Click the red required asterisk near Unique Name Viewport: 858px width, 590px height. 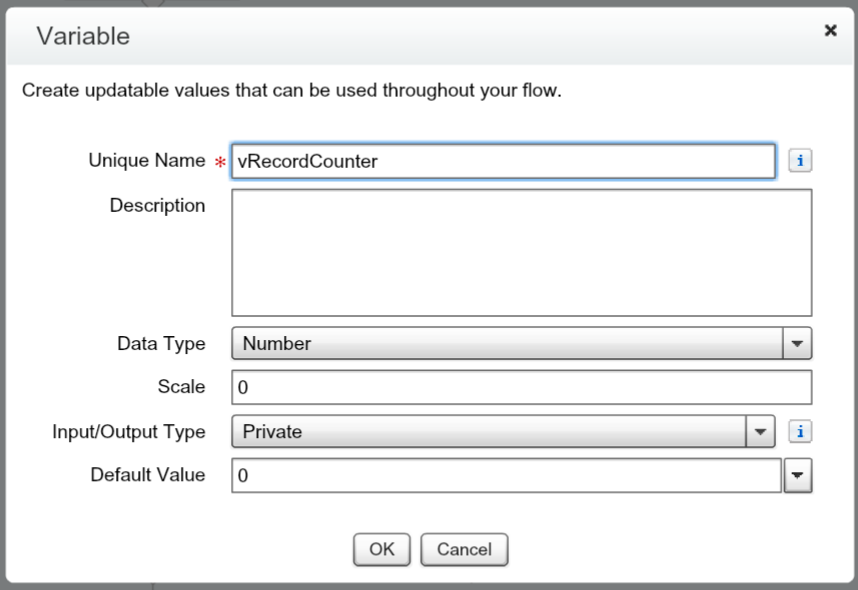221,162
